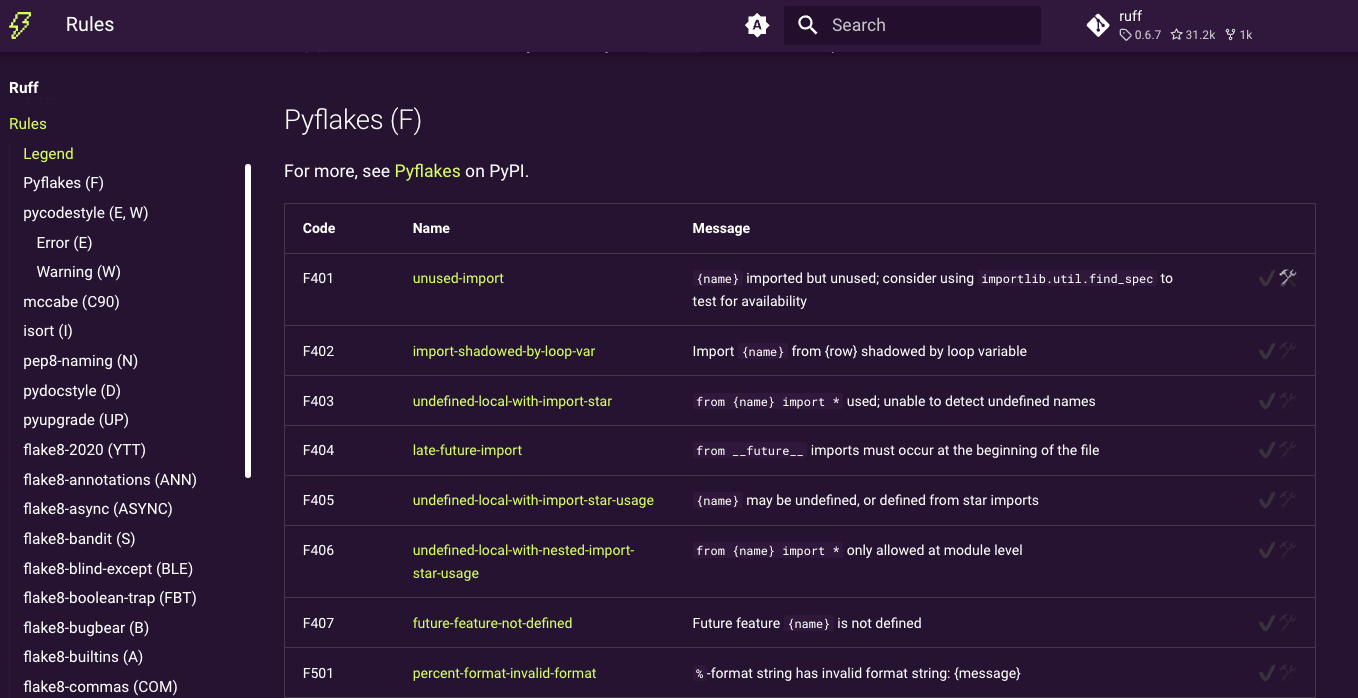Viewport: 1358px width, 698px height.
Task: Jump to flake8-bandit (S) in the sidebar
Action: (79, 539)
